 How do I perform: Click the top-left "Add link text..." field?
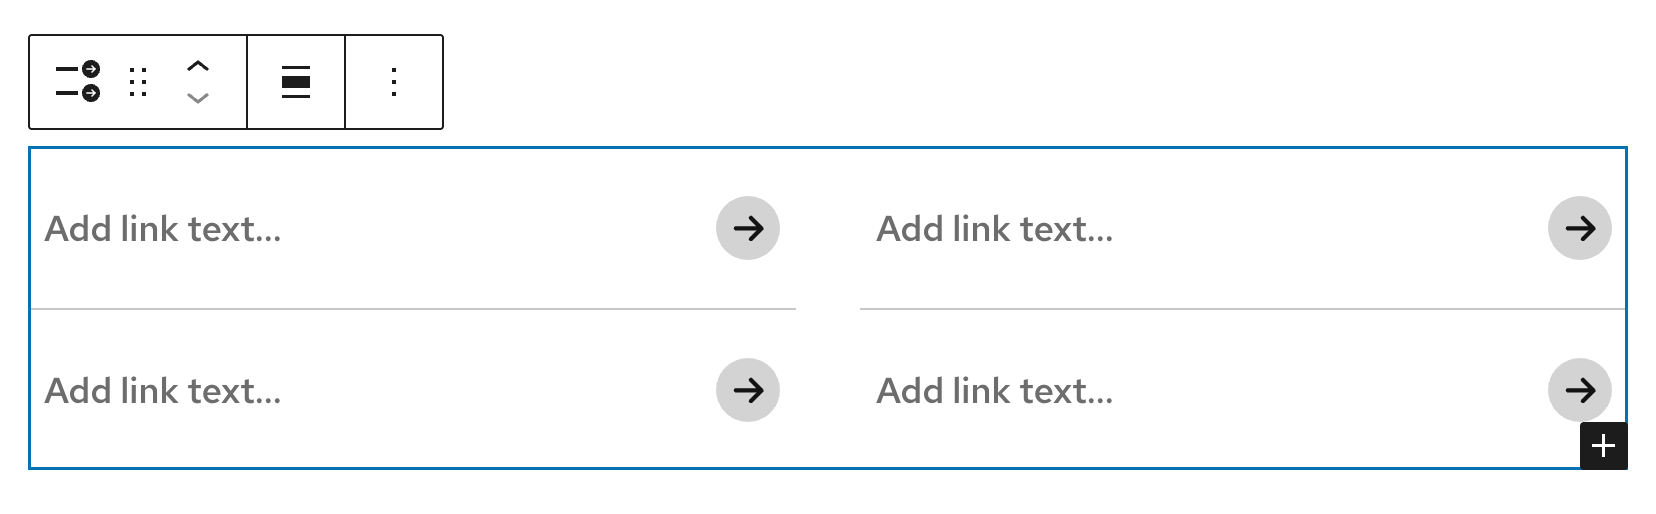click(163, 229)
